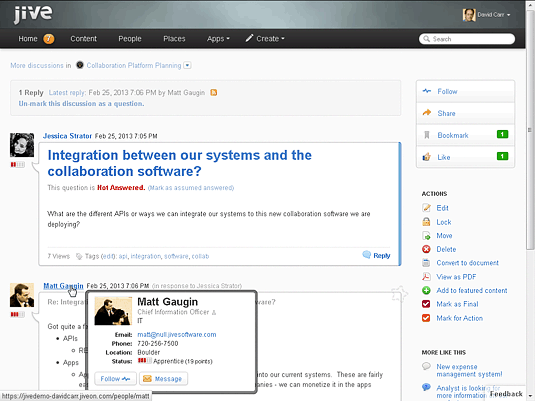This screenshot has height=401, width=535.
Task: Click the View as PDF icon
Action: click(x=426, y=276)
